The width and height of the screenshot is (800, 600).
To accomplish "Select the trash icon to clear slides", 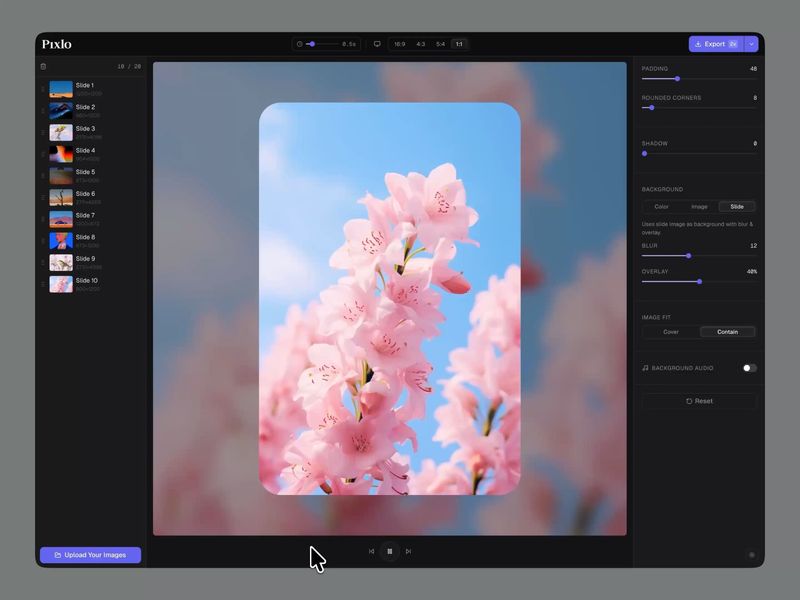I will tap(43, 65).
